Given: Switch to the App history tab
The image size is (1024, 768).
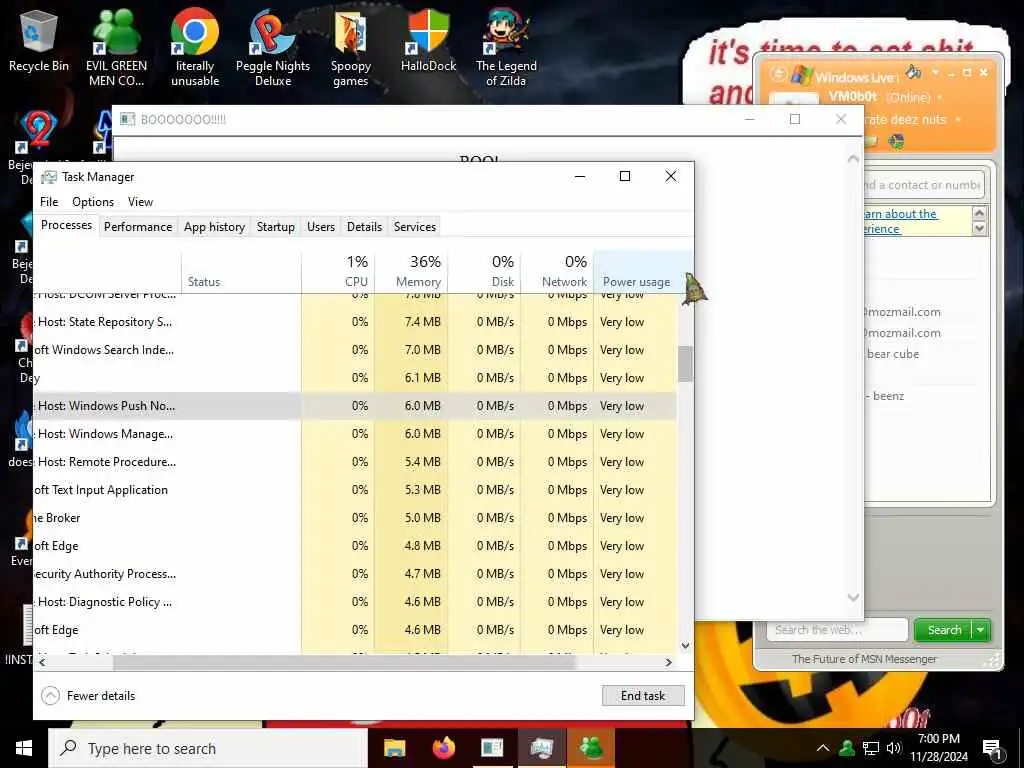Looking at the screenshot, I should tap(214, 227).
